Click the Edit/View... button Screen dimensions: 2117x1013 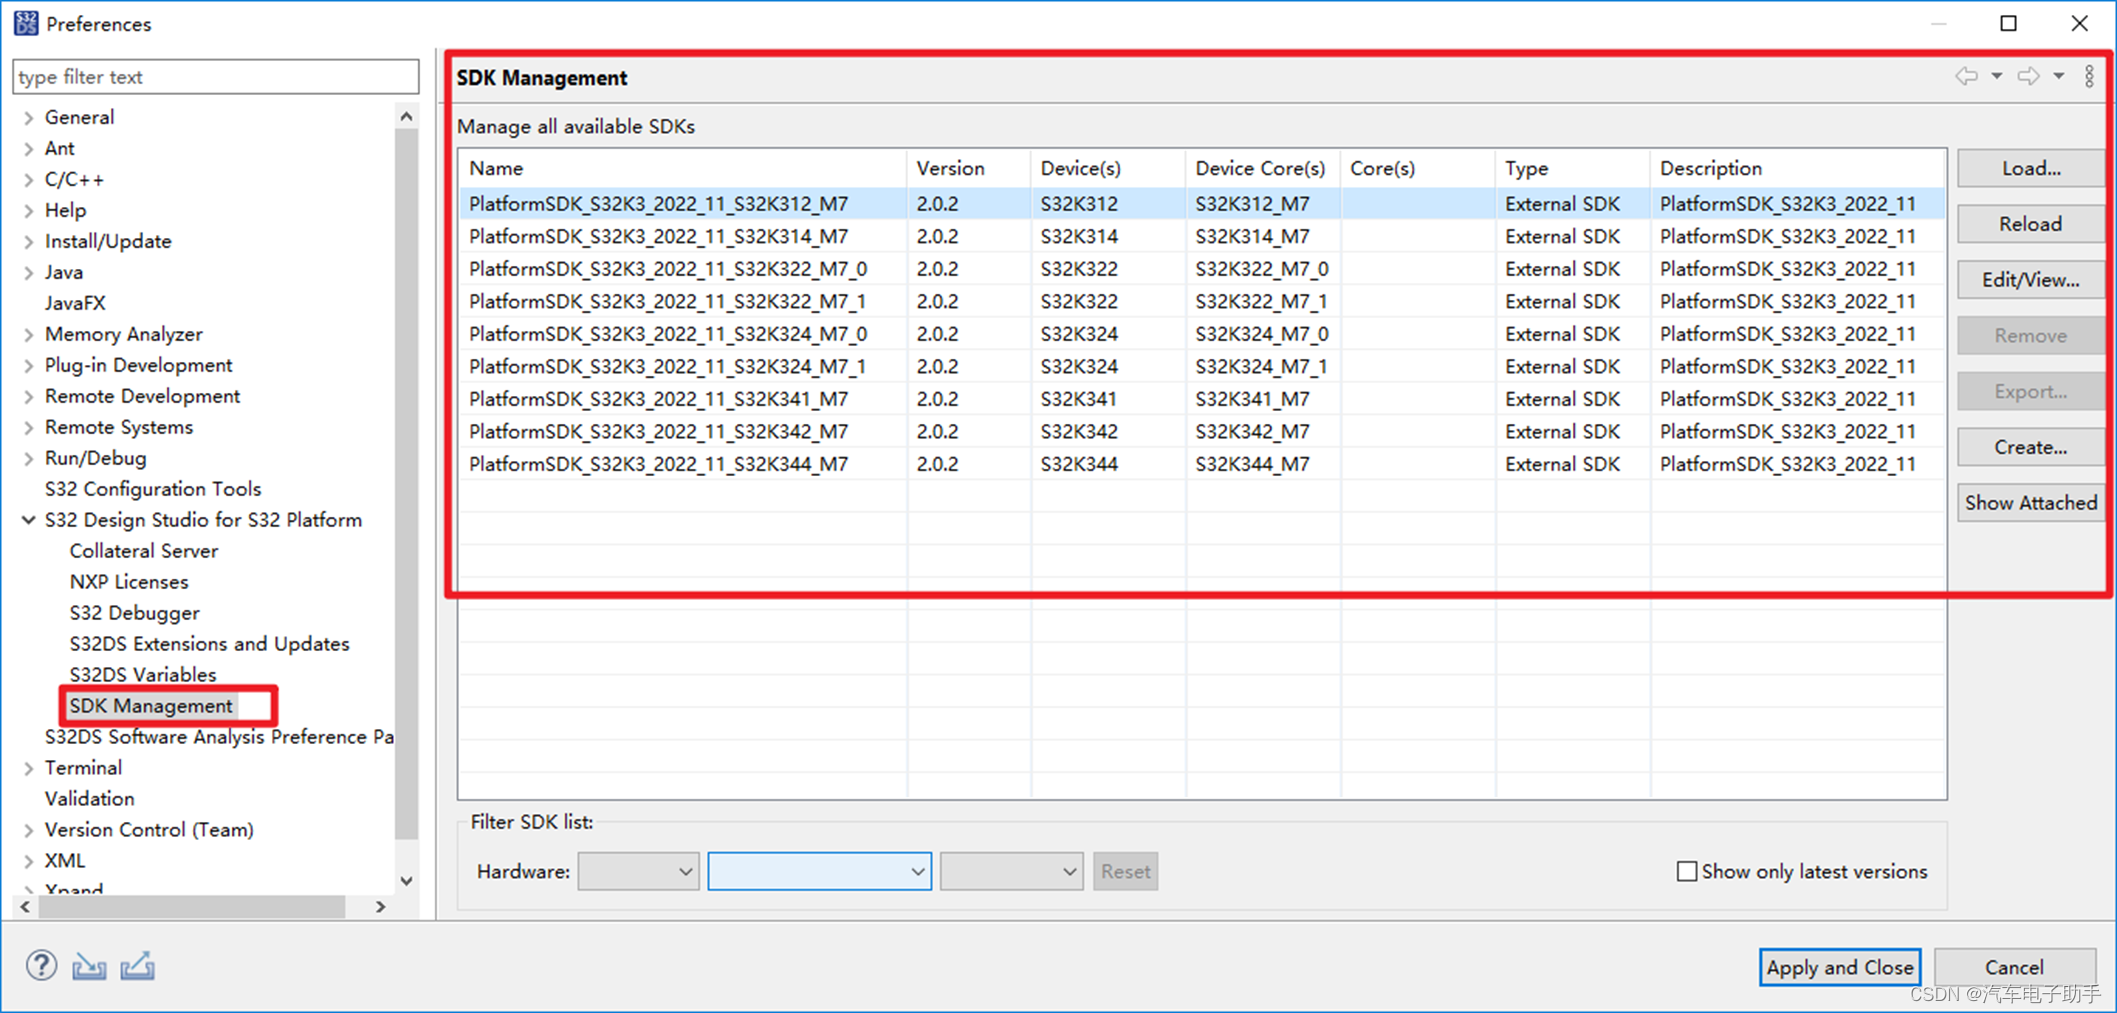click(2031, 280)
